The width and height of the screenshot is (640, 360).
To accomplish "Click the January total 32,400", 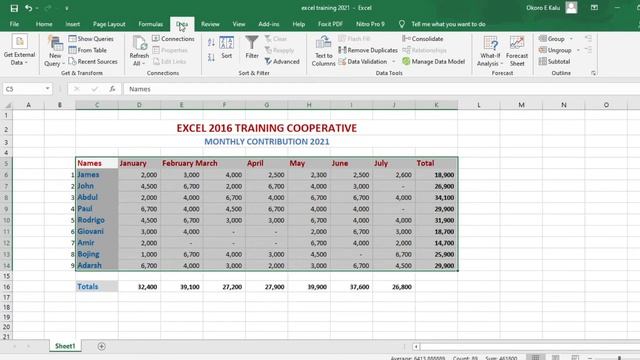I will pos(139,287).
